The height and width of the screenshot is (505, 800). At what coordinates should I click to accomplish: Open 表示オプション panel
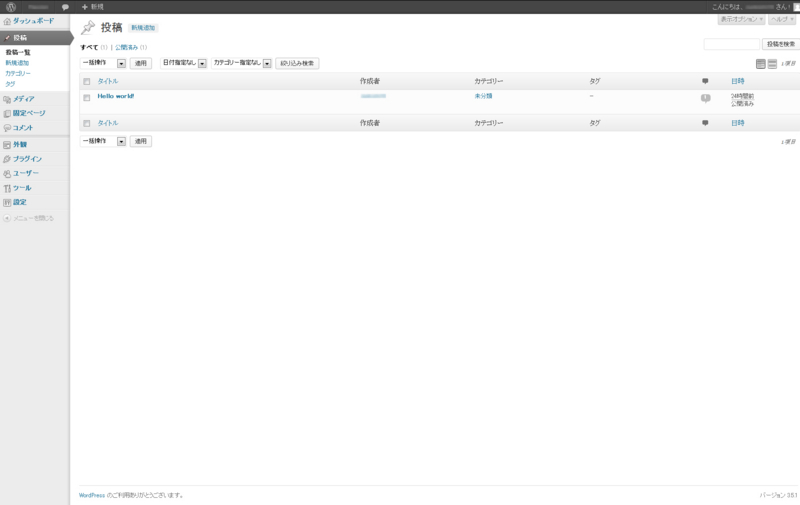click(x=741, y=19)
